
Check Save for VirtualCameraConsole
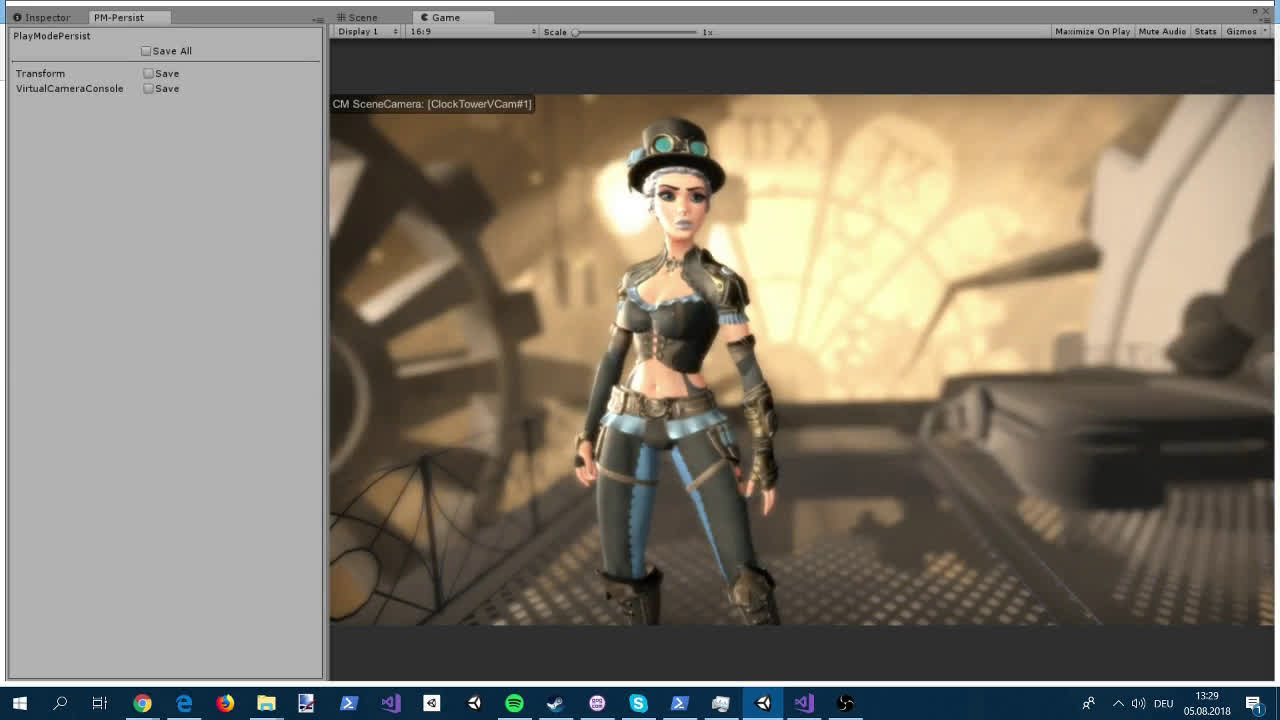[x=148, y=88]
